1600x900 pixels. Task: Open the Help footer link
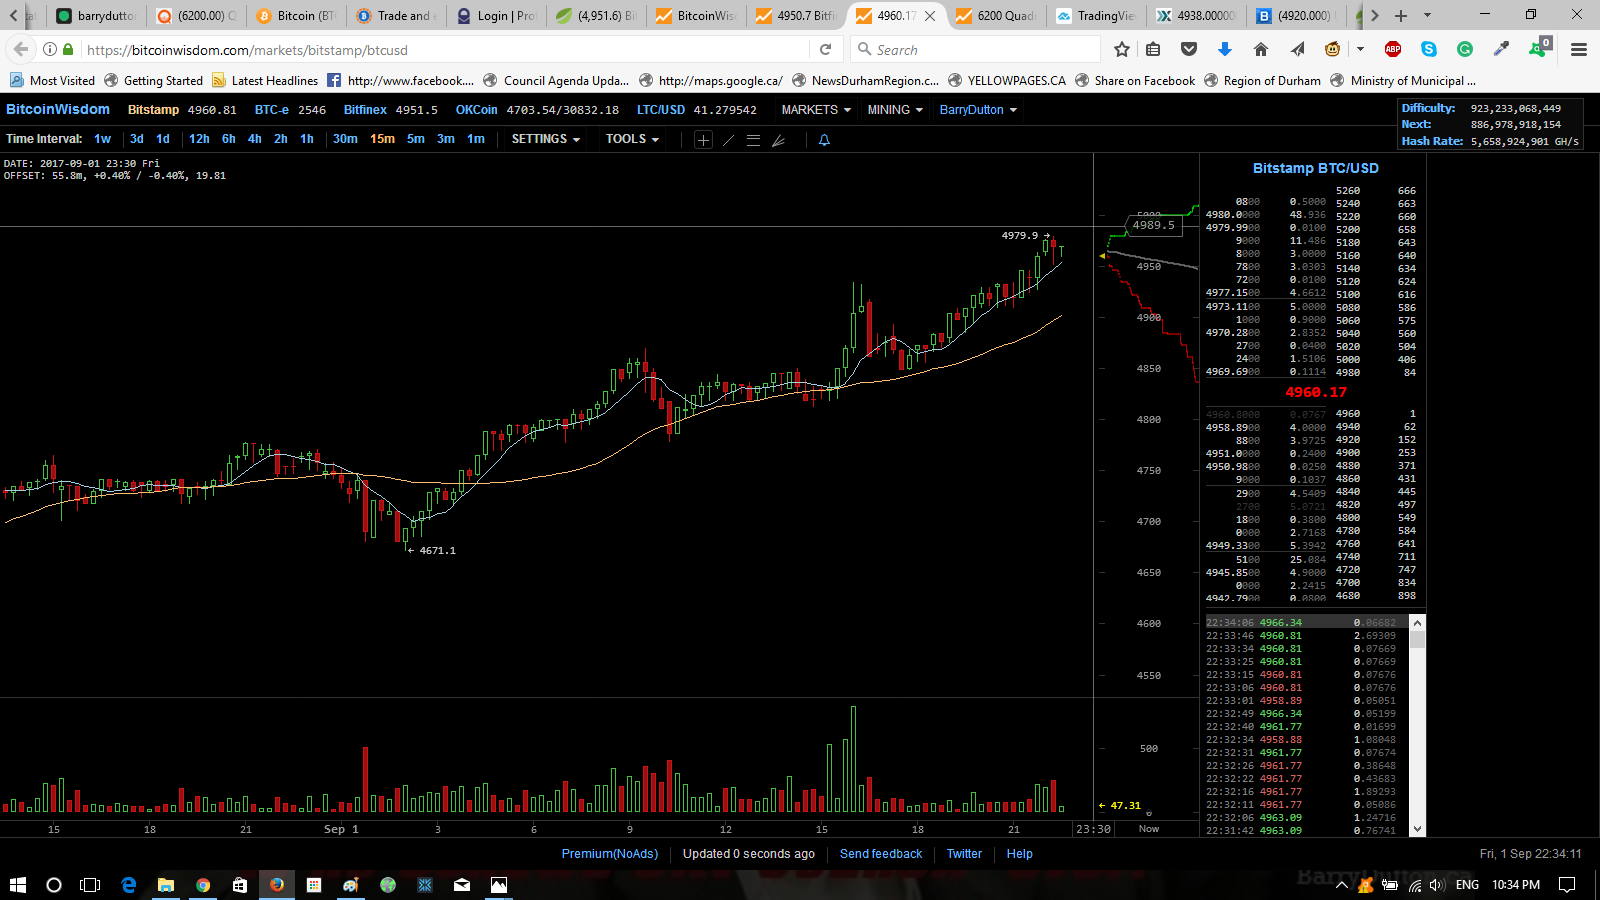[1019, 854]
